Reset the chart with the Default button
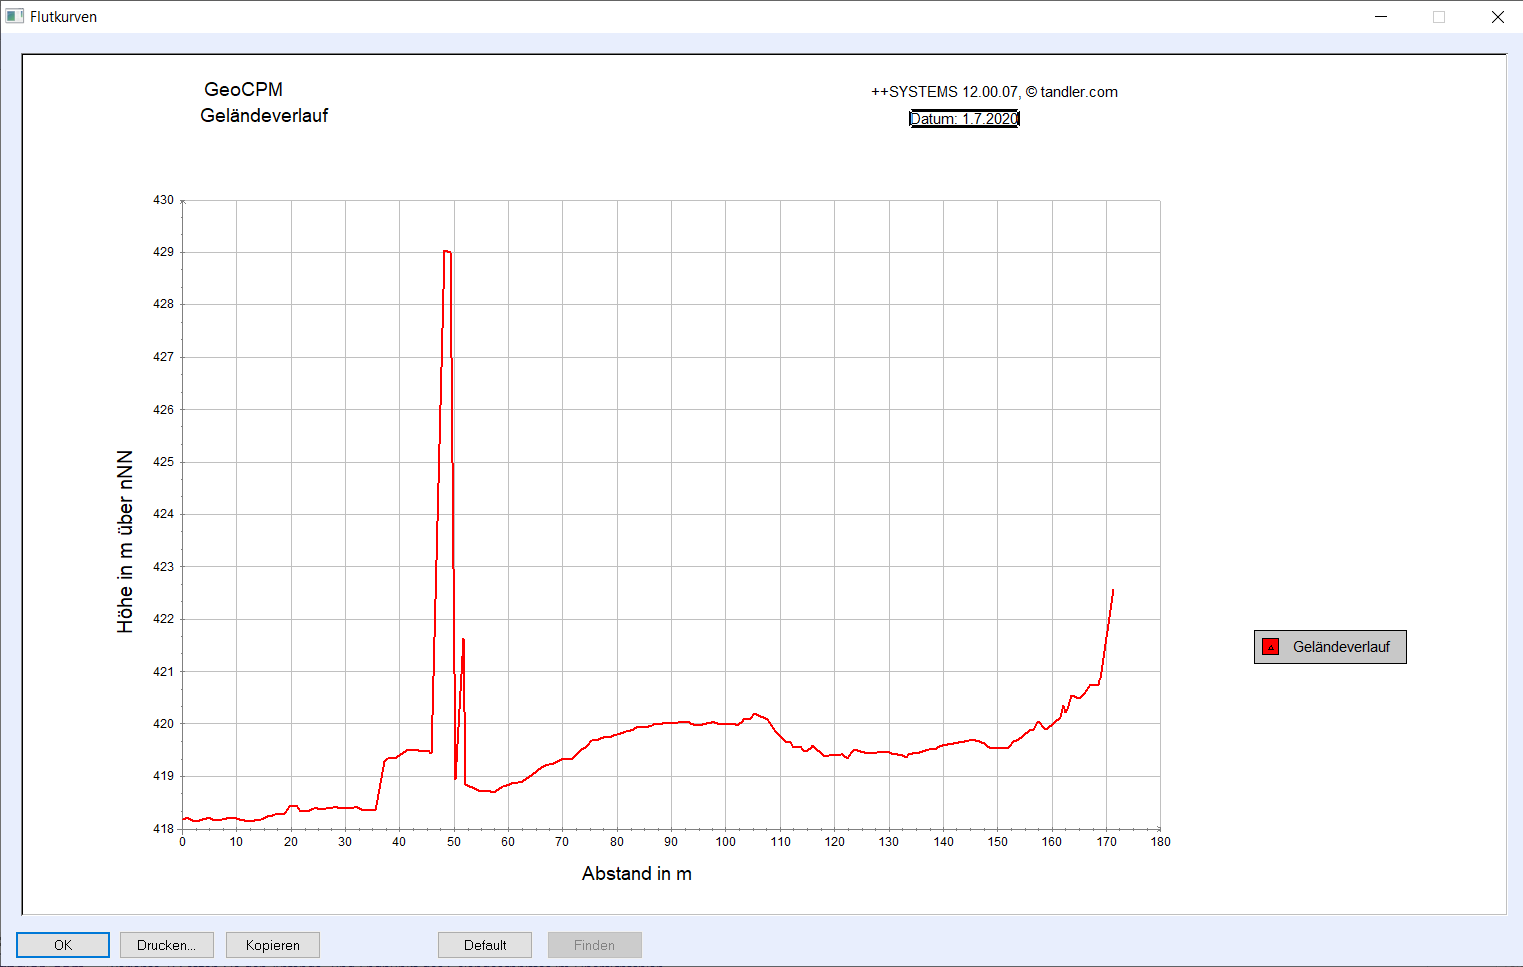Viewport: 1523px width, 967px height. click(x=485, y=945)
